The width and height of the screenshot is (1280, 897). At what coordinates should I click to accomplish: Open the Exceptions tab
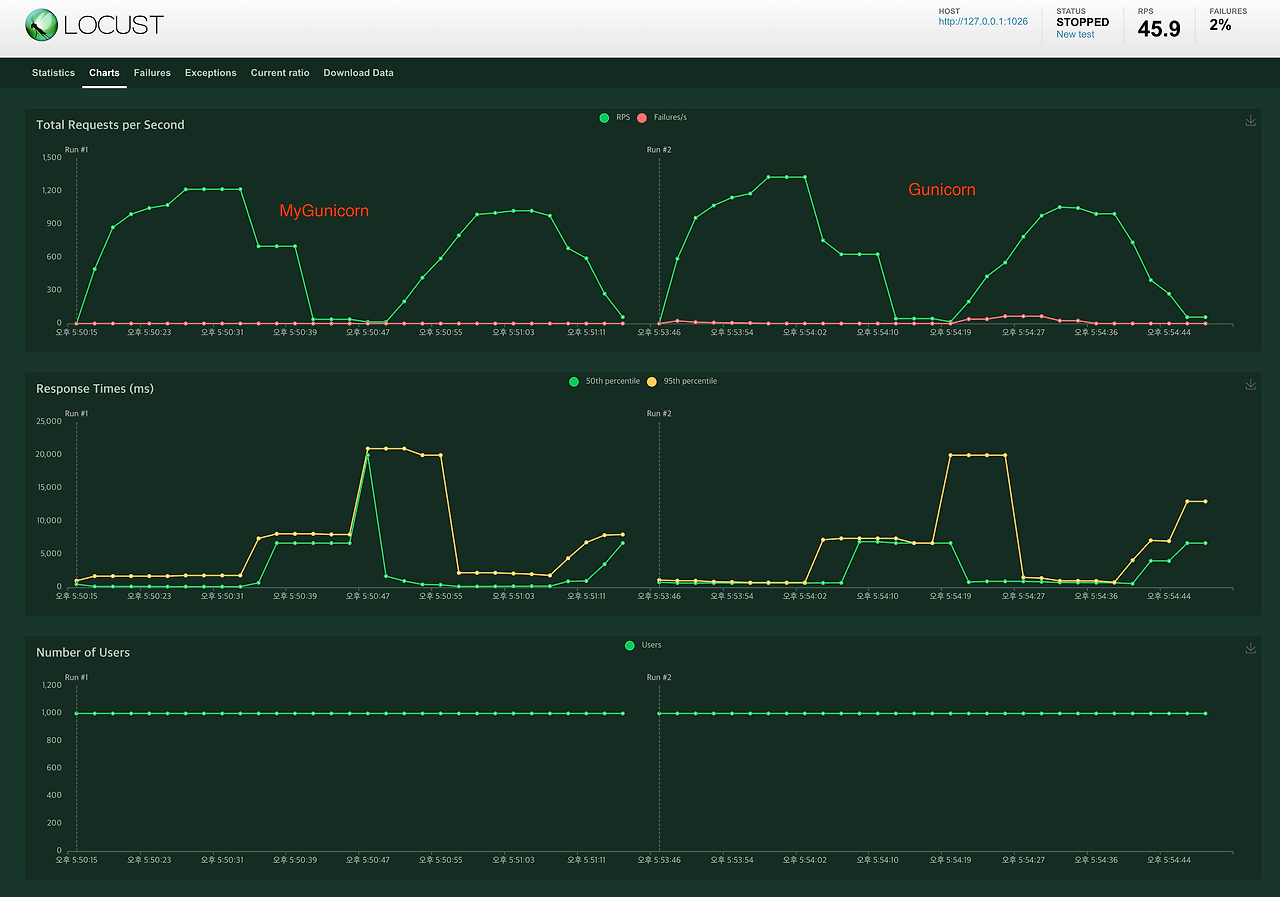[x=211, y=73]
